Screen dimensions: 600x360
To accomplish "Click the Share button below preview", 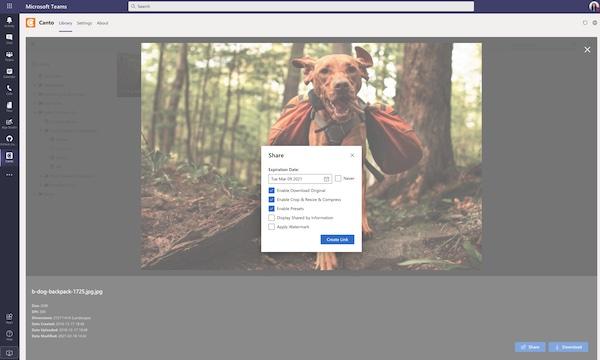I will click(x=530, y=347).
